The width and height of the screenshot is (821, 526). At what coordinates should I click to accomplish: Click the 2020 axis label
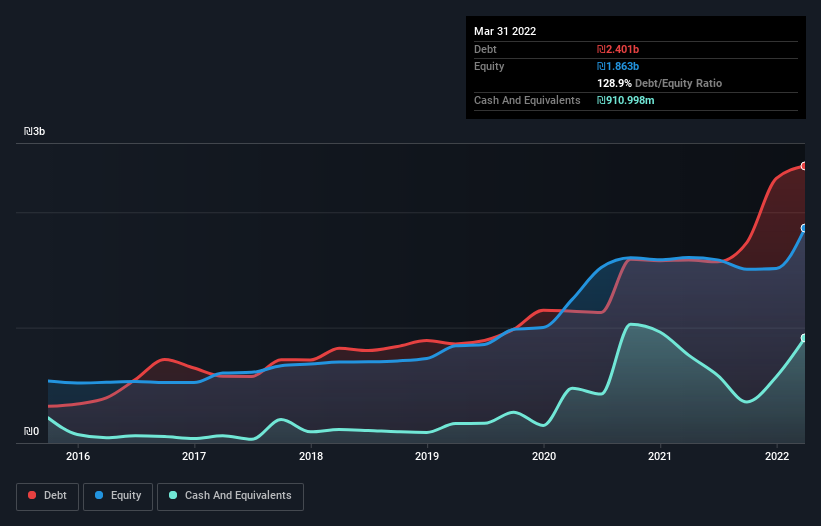click(x=544, y=456)
